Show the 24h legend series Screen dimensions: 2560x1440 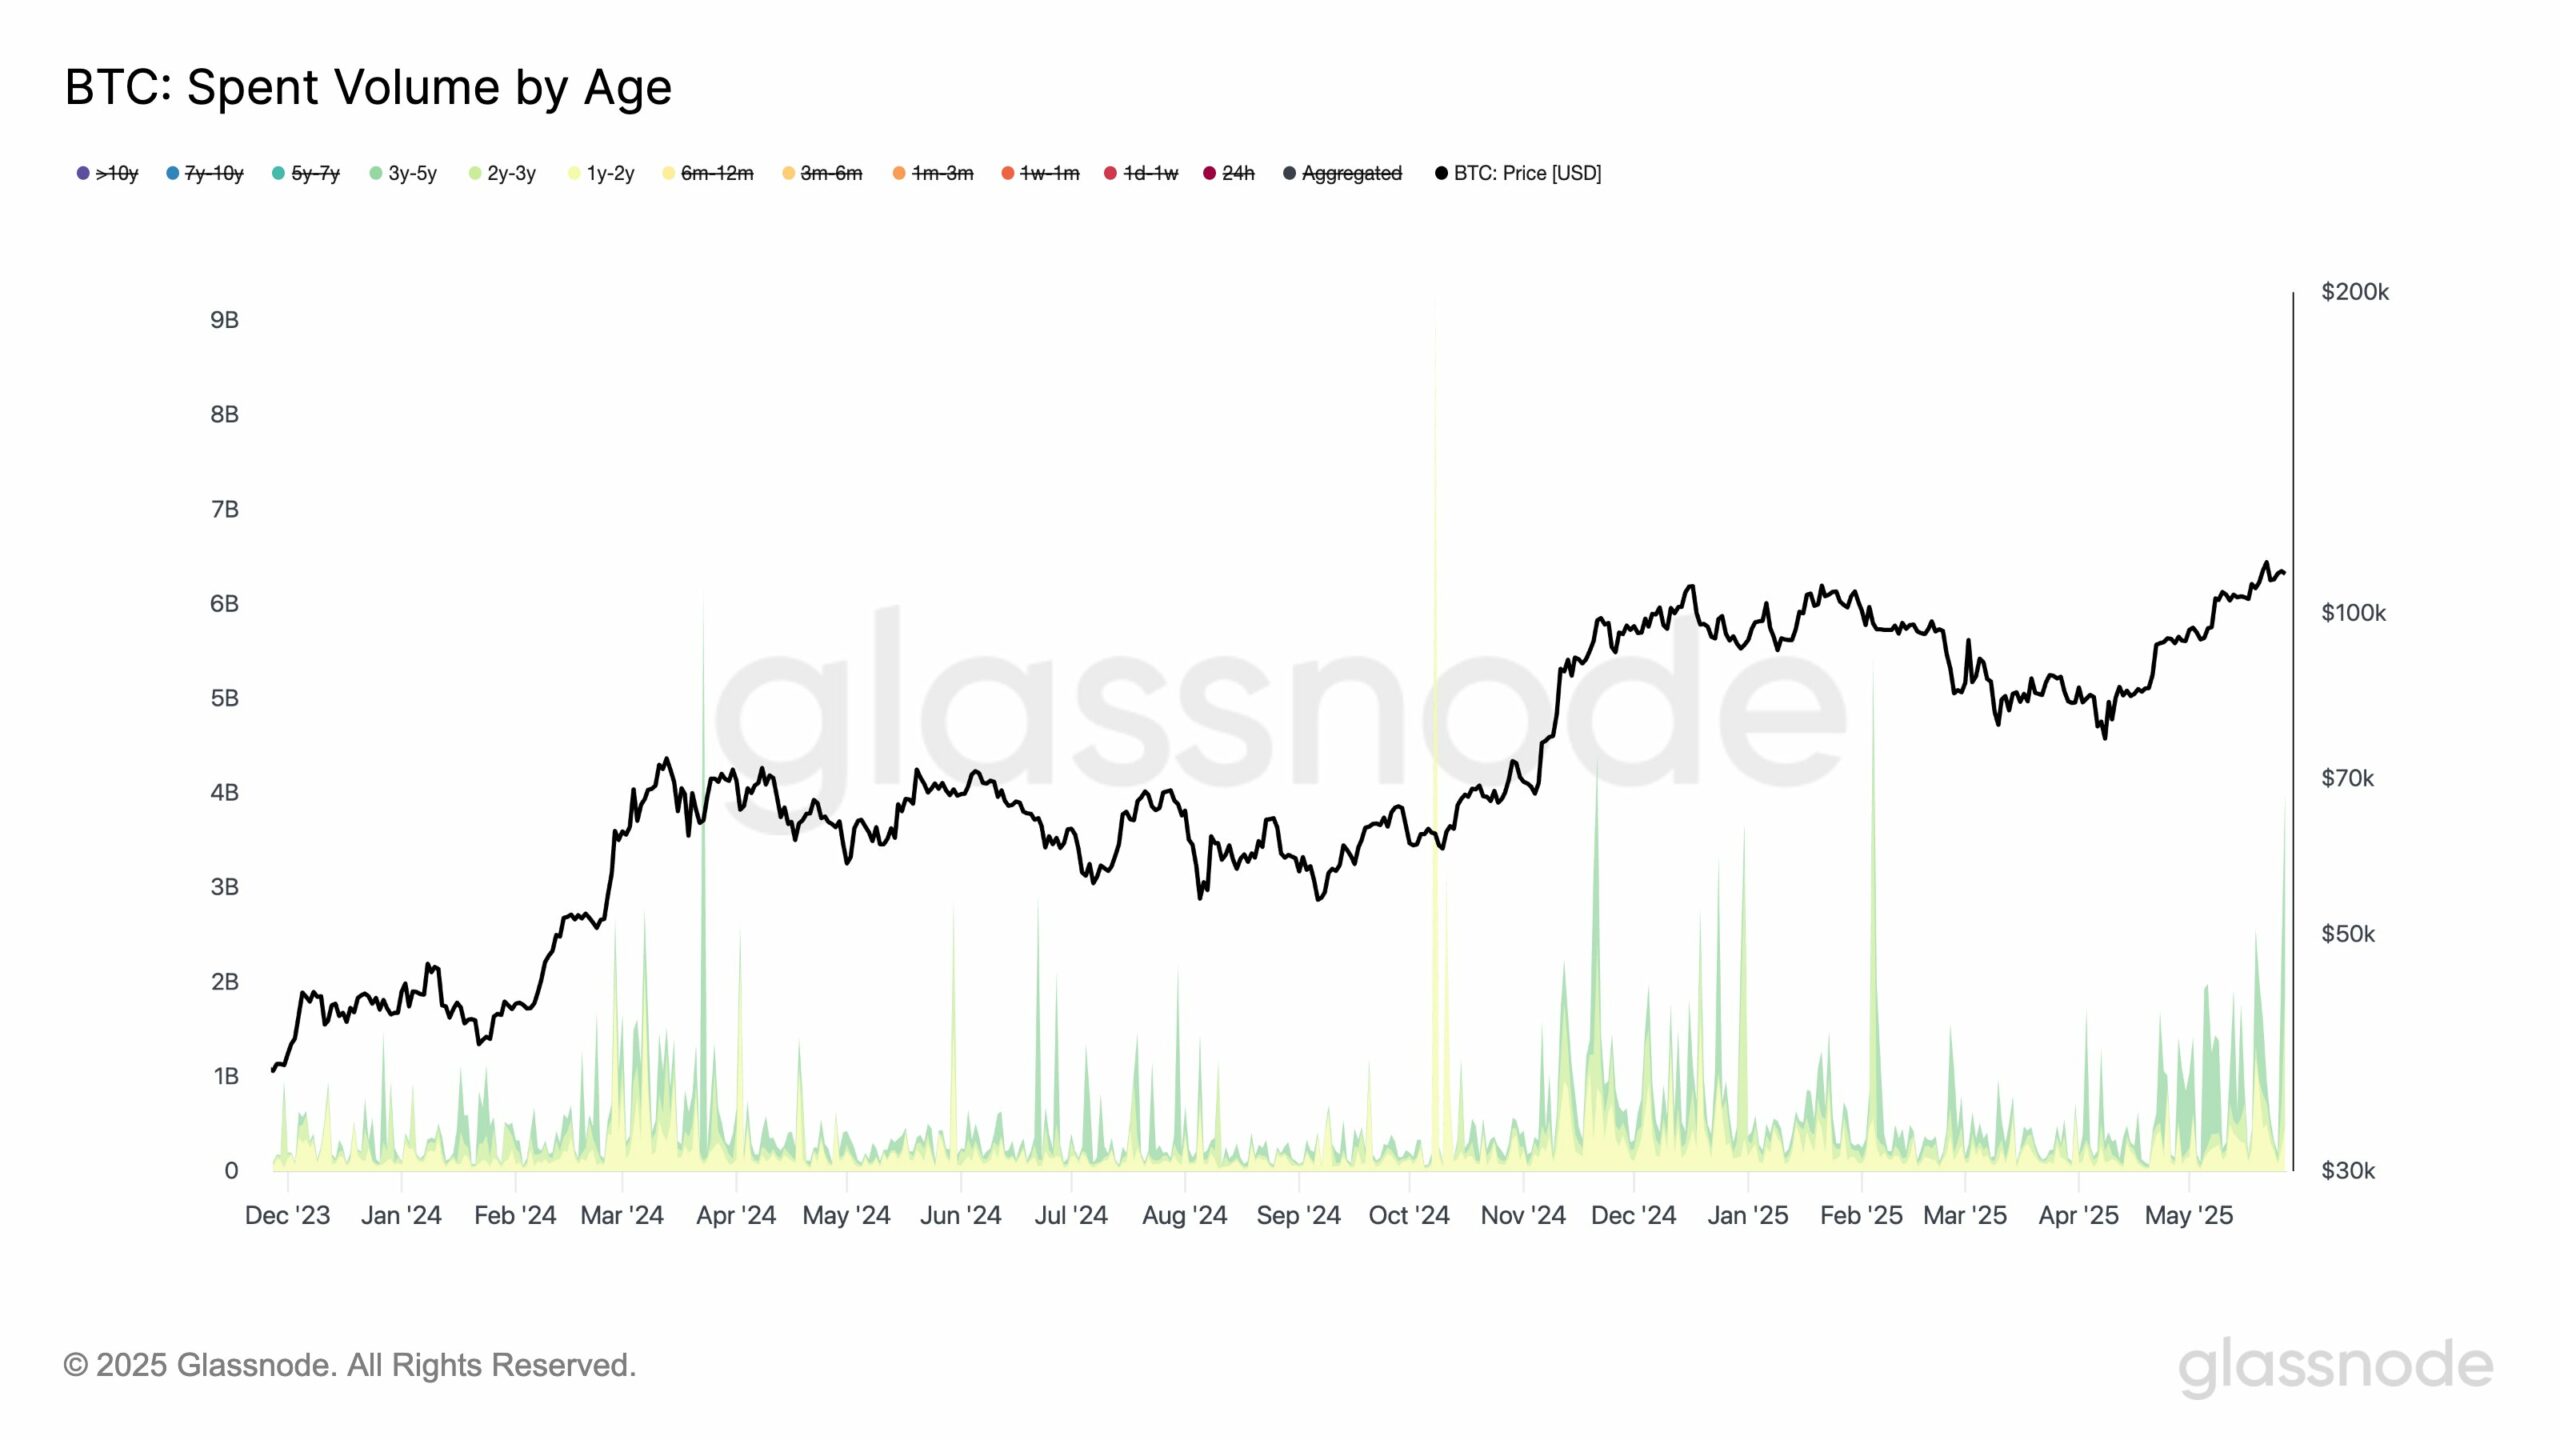(1229, 173)
